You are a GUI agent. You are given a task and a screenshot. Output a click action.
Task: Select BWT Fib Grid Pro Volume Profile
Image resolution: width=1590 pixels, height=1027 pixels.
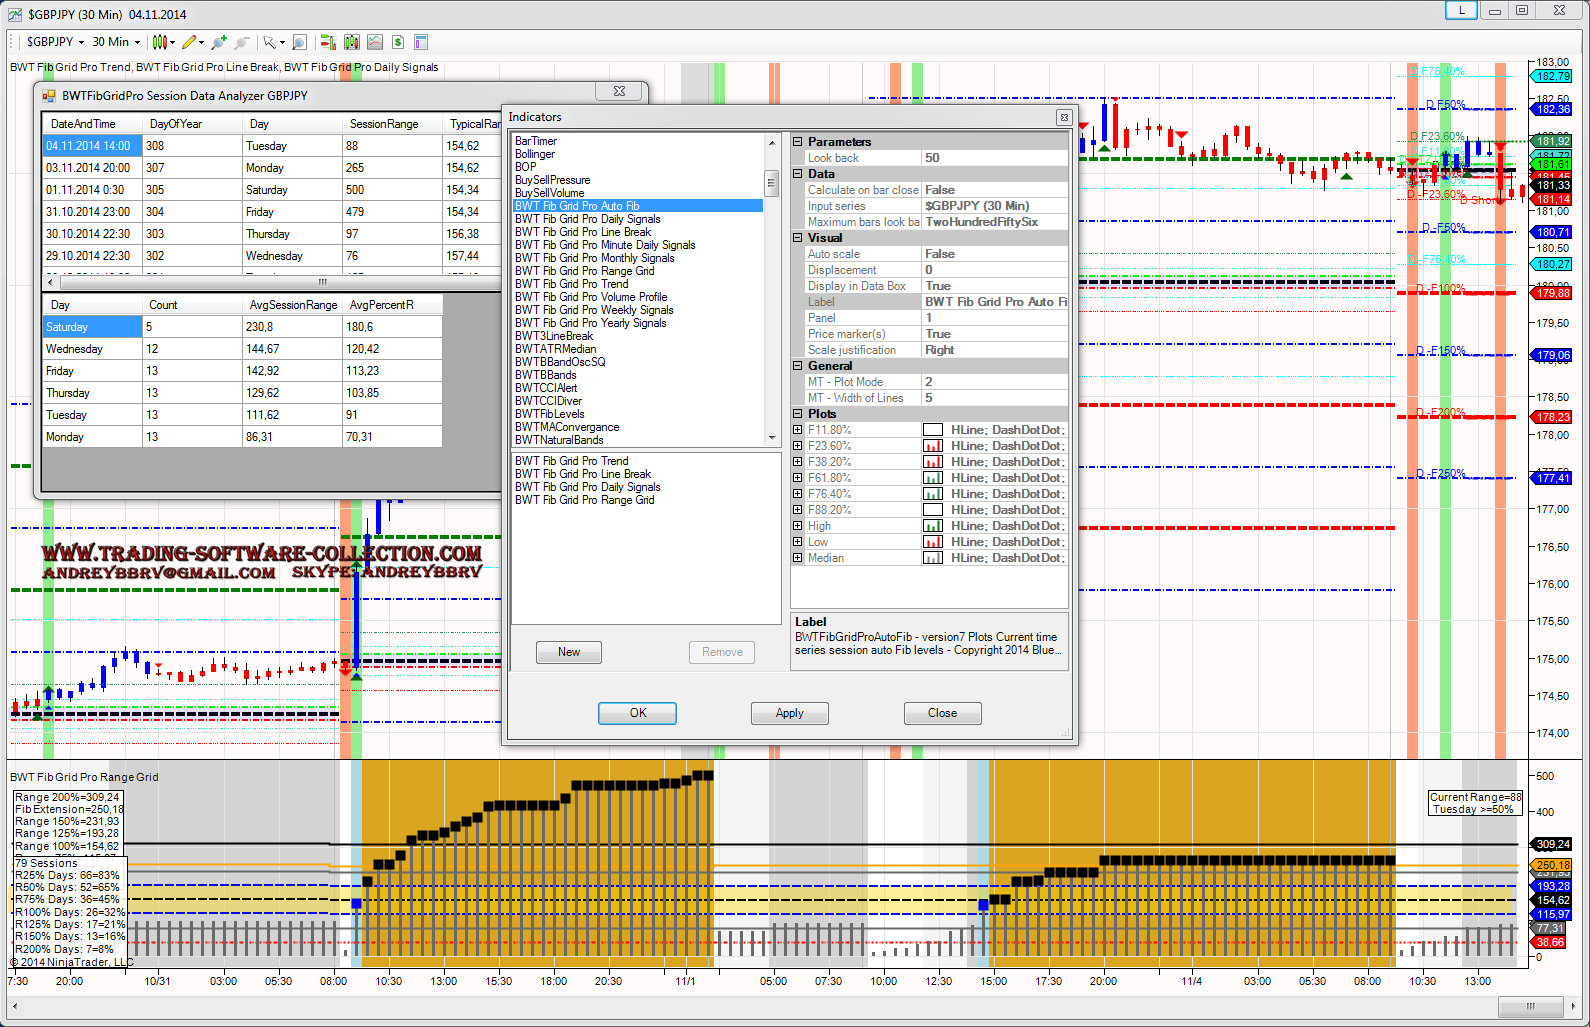tap(590, 297)
